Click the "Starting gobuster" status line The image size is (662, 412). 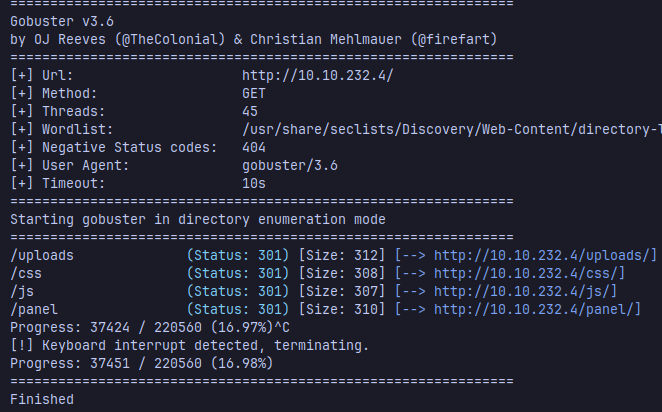197,219
